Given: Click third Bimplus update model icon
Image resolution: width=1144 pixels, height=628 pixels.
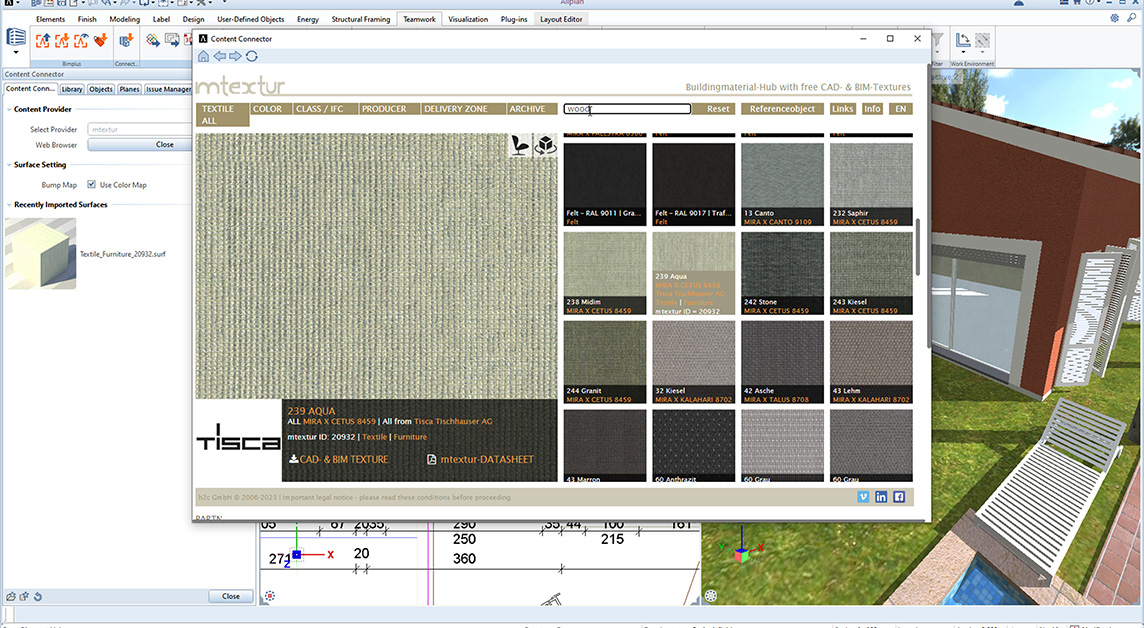Looking at the screenshot, I should click(x=81, y=41).
